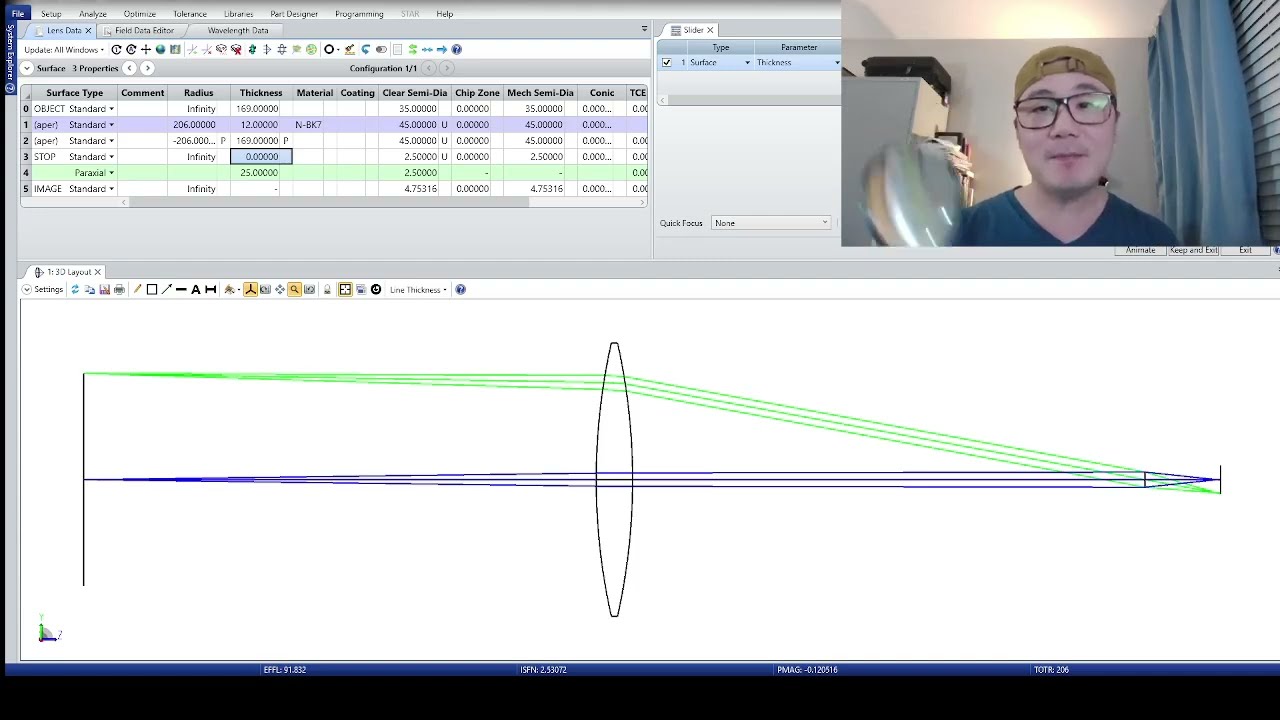Select the STOP thickness cell 0.00000

tap(261, 156)
